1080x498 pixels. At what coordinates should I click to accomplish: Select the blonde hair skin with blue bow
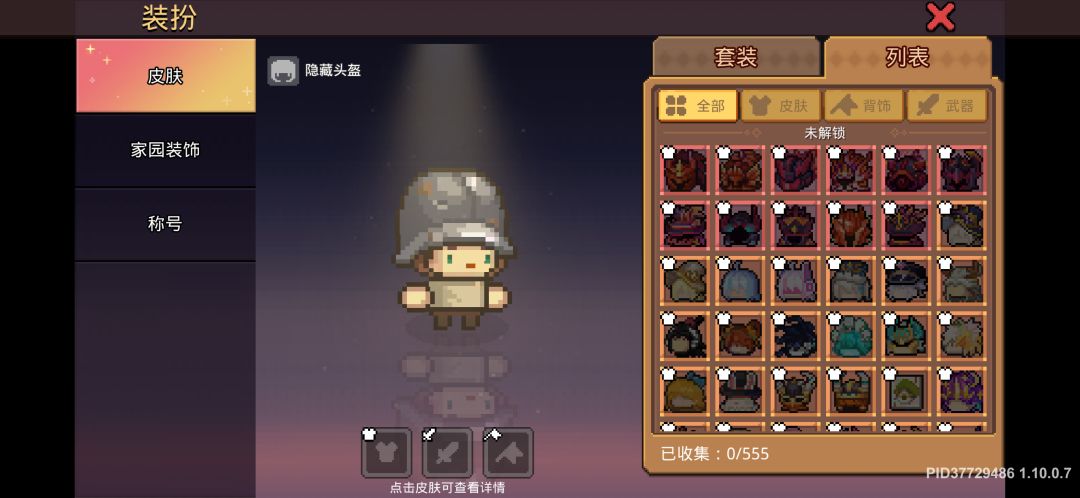[685, 391]
